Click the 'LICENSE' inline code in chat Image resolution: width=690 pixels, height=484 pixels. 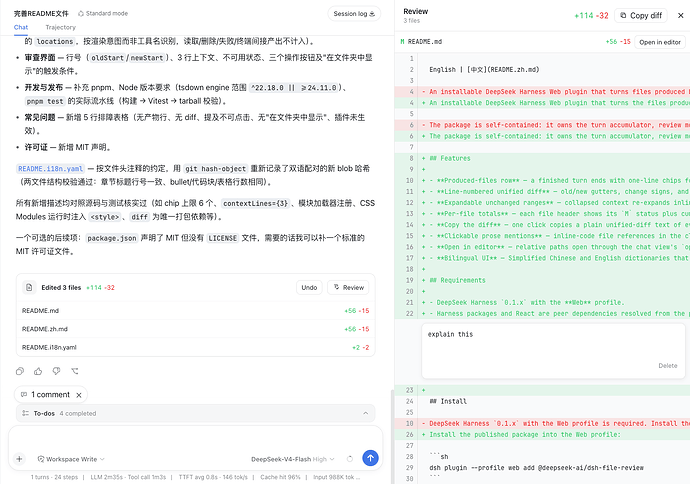(x=223, y=238)
